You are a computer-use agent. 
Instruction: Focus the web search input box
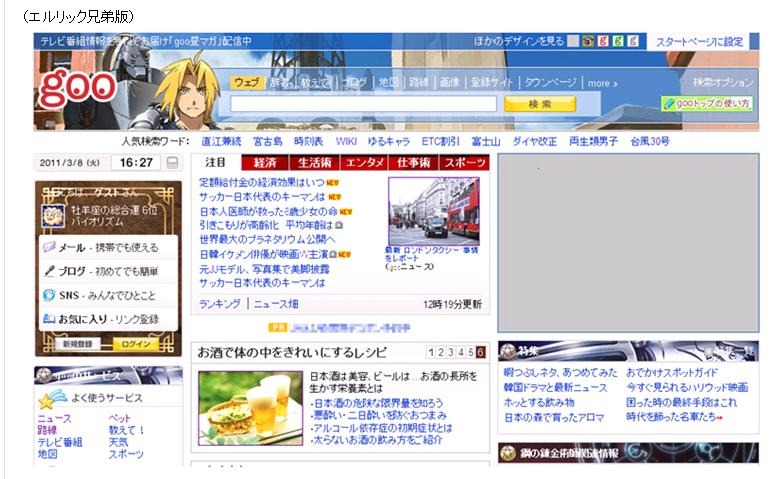point(364,104)
